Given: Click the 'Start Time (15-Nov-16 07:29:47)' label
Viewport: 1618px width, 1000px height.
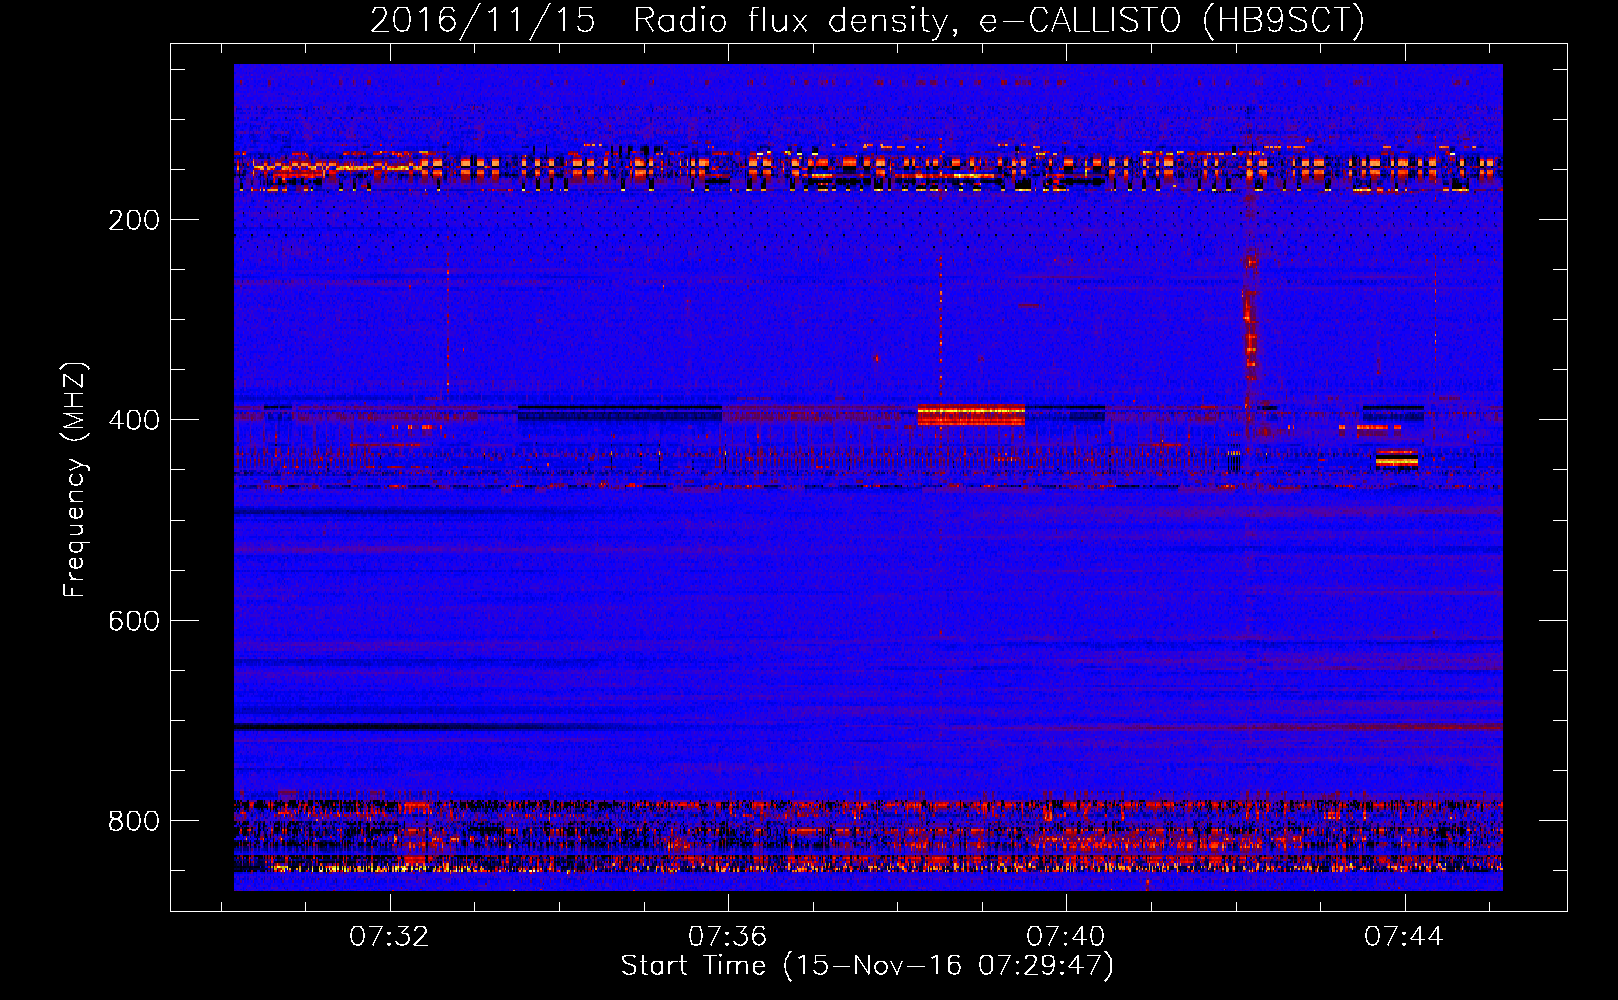Looking at the screenshot, I should click(867, 966).
